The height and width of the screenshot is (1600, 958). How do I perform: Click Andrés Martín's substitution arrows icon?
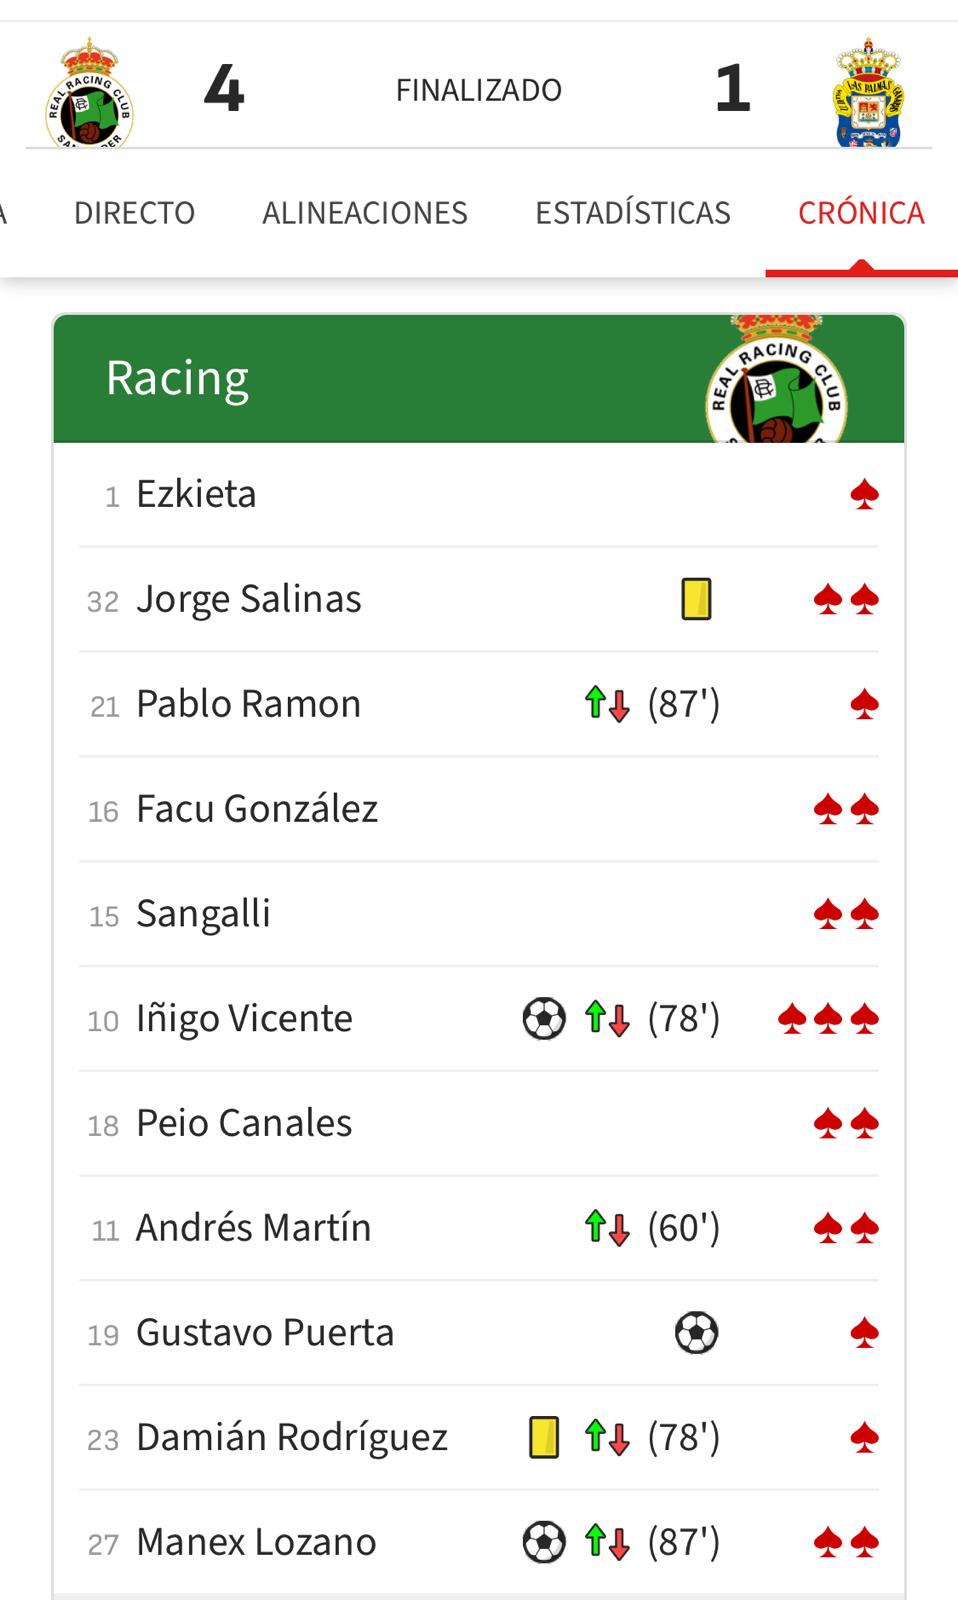(x=607, y=1228)
